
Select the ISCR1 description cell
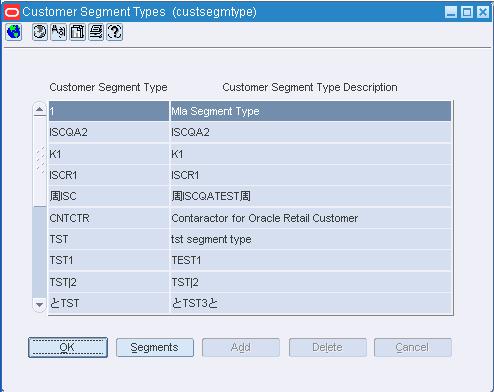311,175
